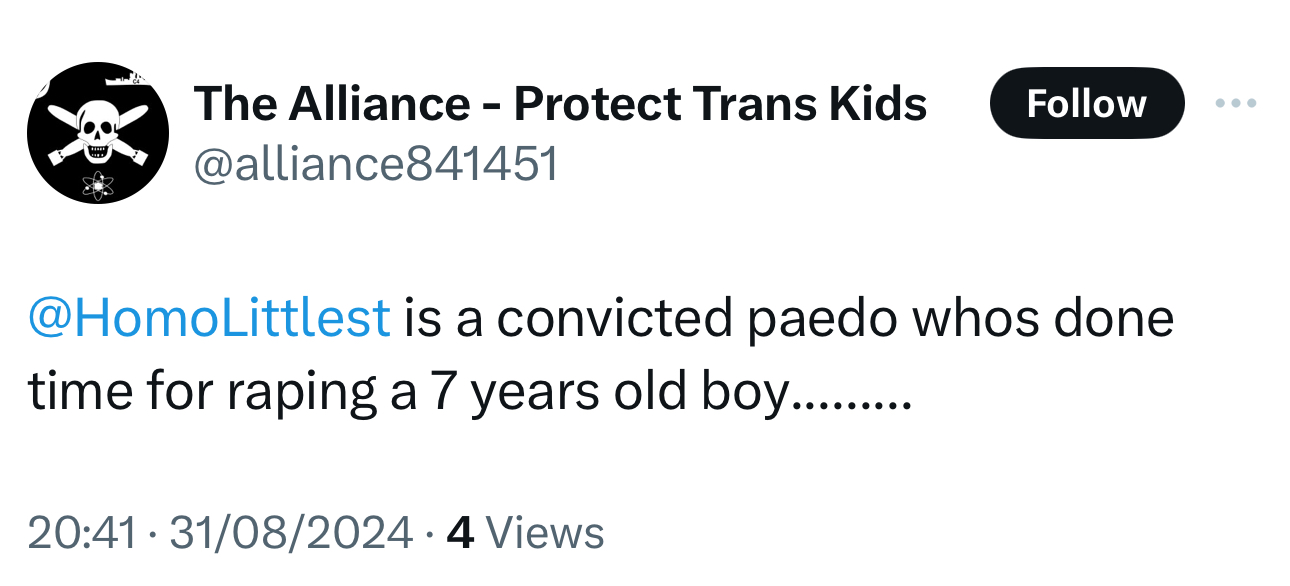Open the skull and crossbones profile avatar
This screenshot has height=586, width=1290.
pyautogui.click(x=97, y=133)
